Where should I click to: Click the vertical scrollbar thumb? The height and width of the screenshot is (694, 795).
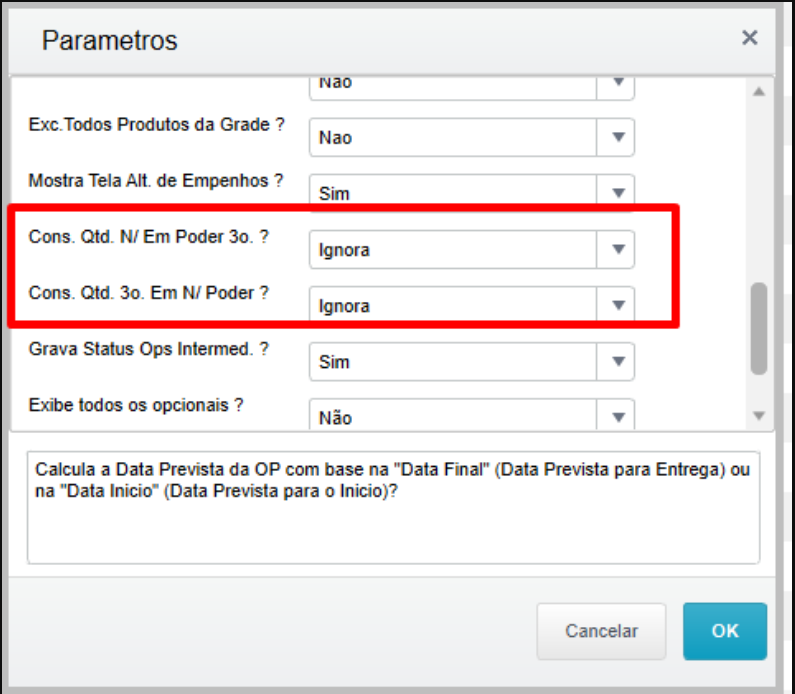point(758,328)
